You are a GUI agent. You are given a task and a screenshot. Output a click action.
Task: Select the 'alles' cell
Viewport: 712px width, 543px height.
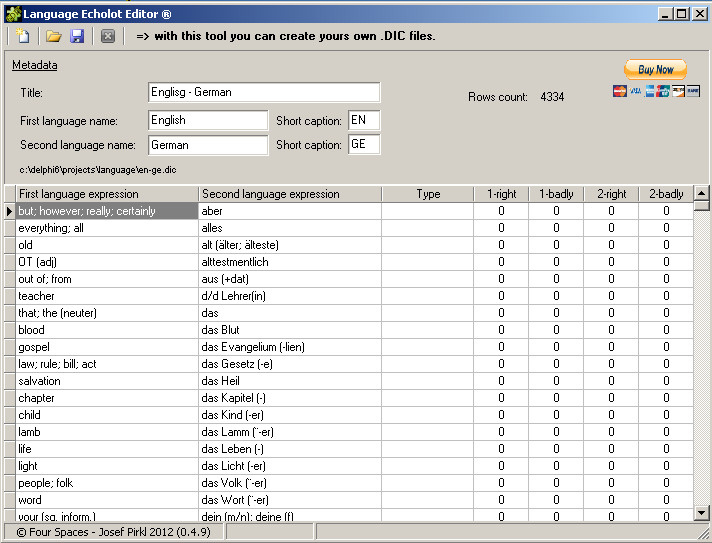tap(290, 228)
